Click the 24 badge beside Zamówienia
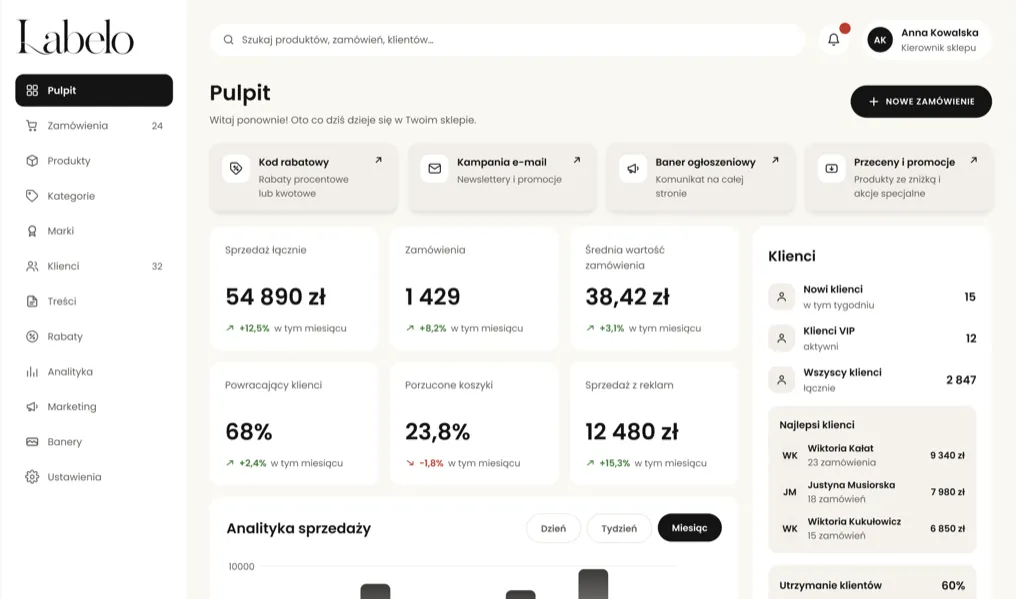The height and width of the screenshot is (599, 1016). click(157, 126)
